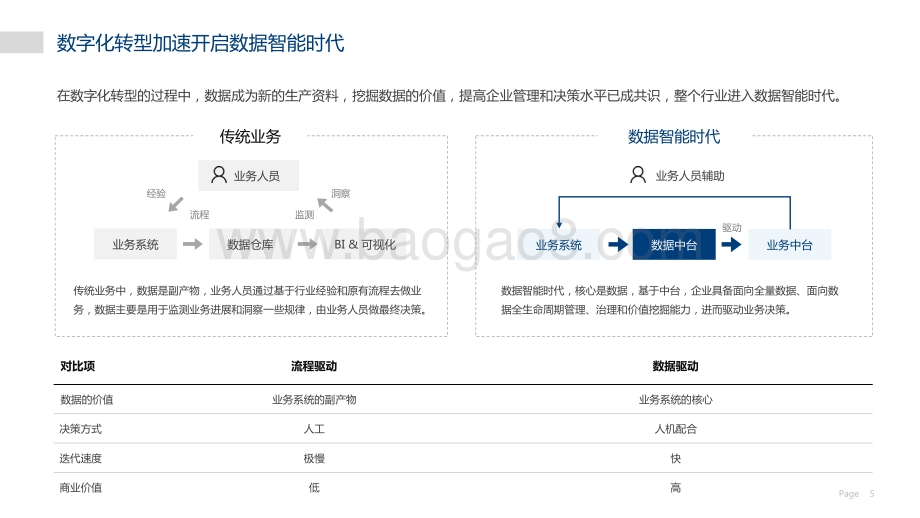Screen dimensions: 920x518
Task: Click the person icon beside 业务人员
Action: pyautogui.click(x=219, y=175)
